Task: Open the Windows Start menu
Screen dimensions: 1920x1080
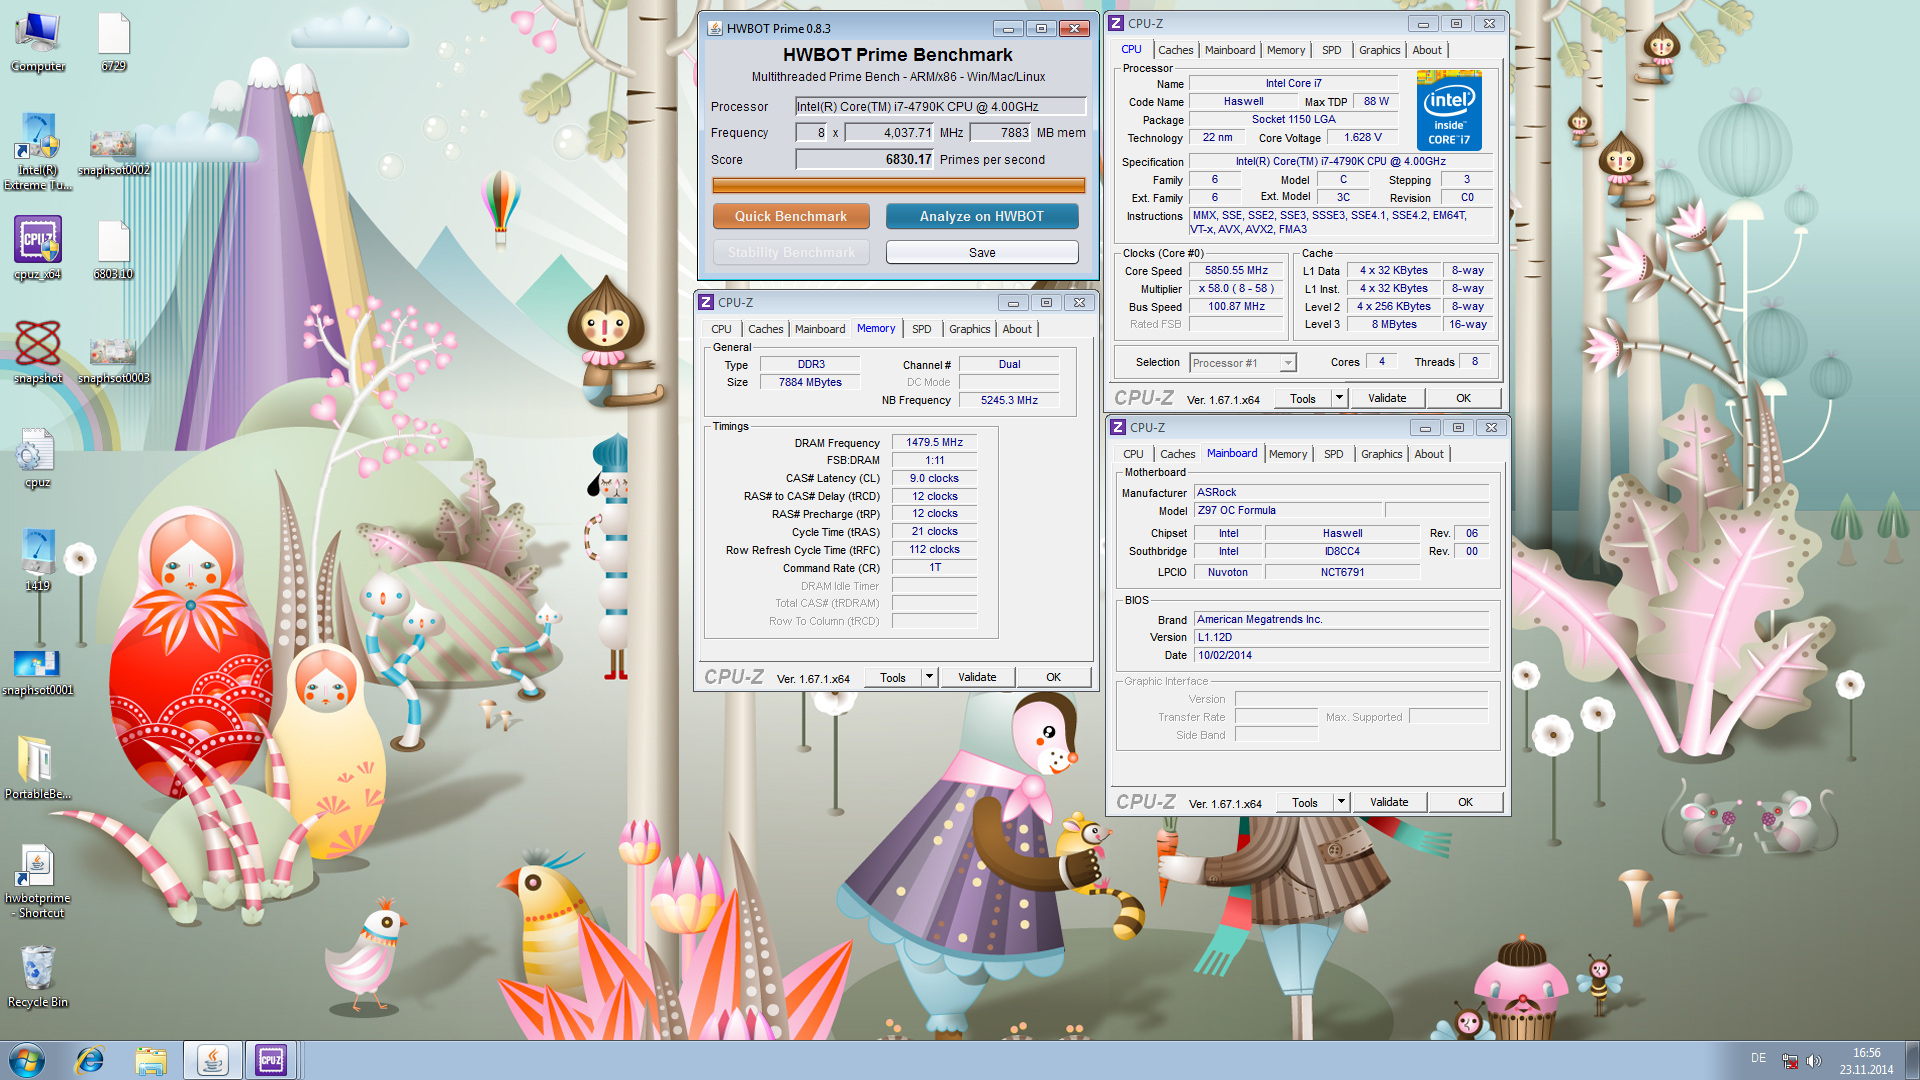Action: [x=27, y=1060]
